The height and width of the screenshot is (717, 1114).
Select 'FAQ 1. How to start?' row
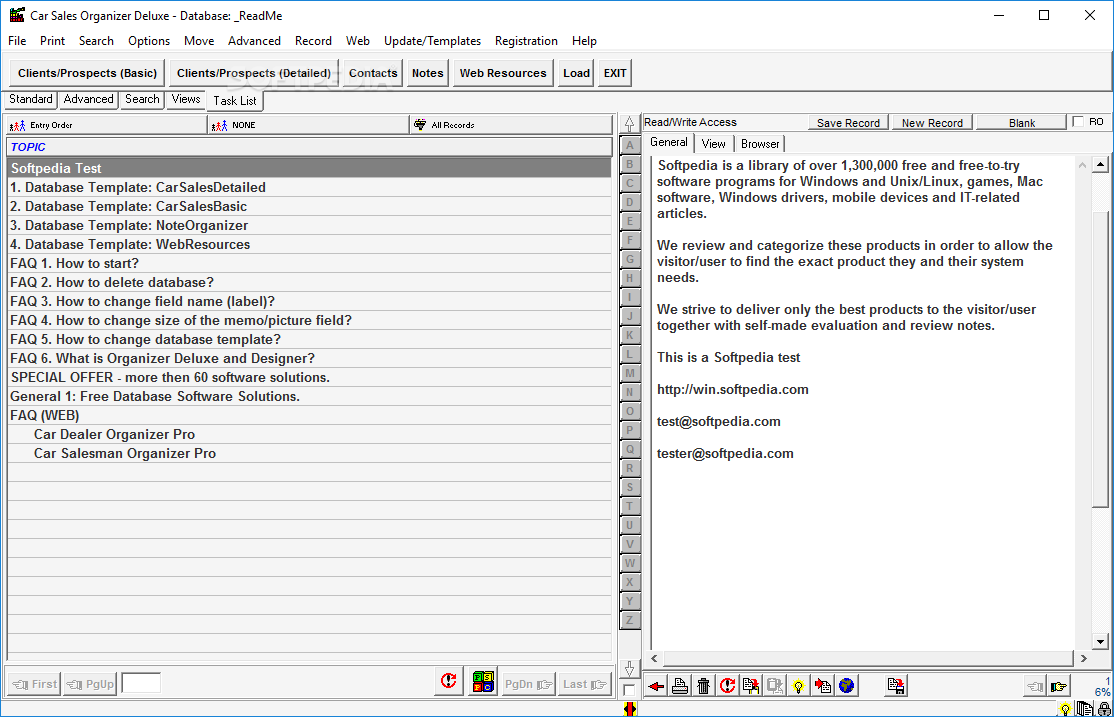click(309, 263)
